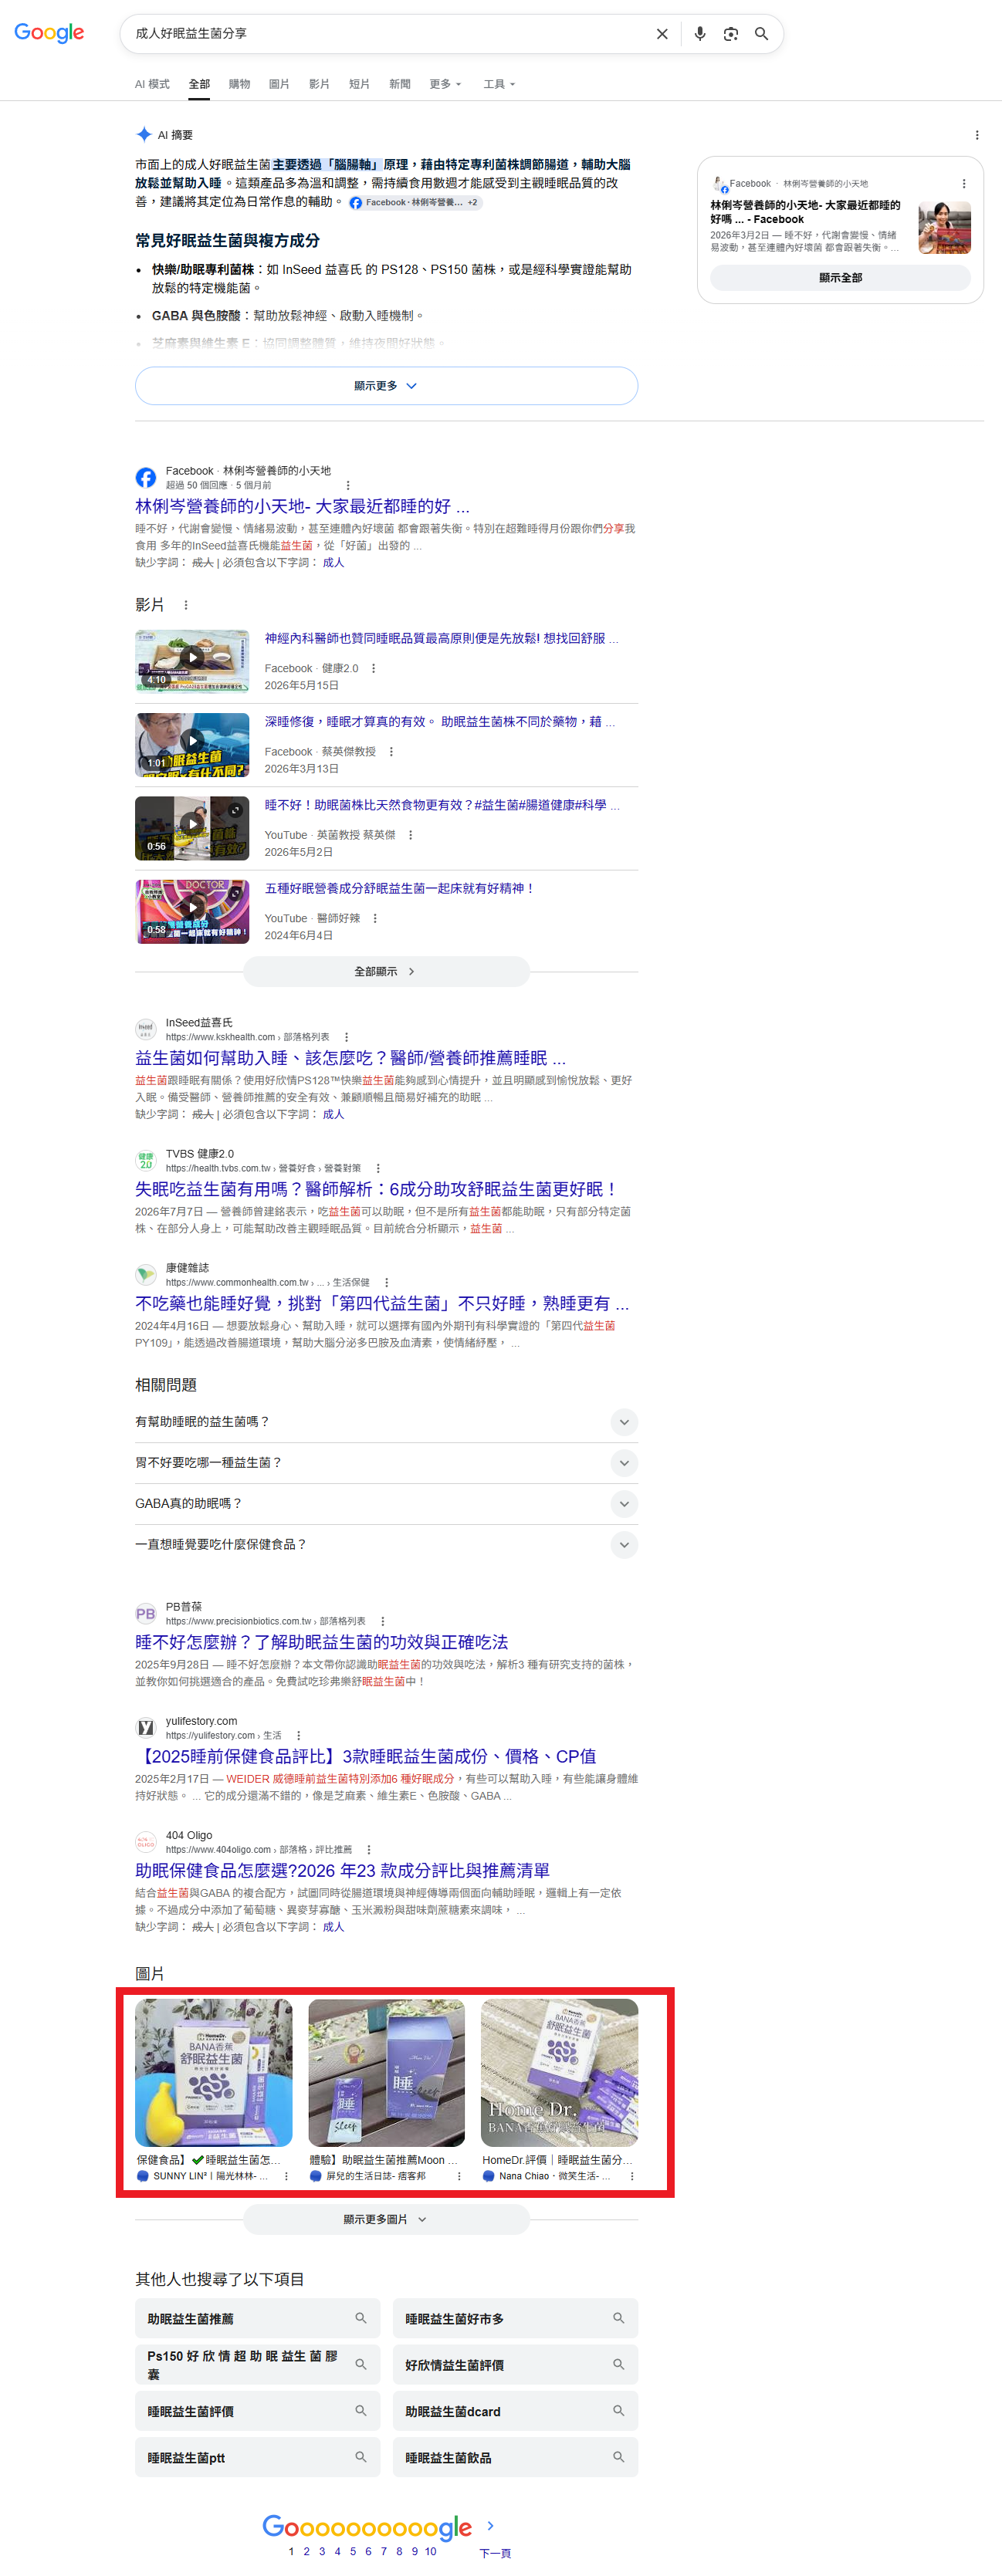The width and height of the screenshot is (1002, 2576).
Task: Go to results page 2
Action: pos(306,2551)
